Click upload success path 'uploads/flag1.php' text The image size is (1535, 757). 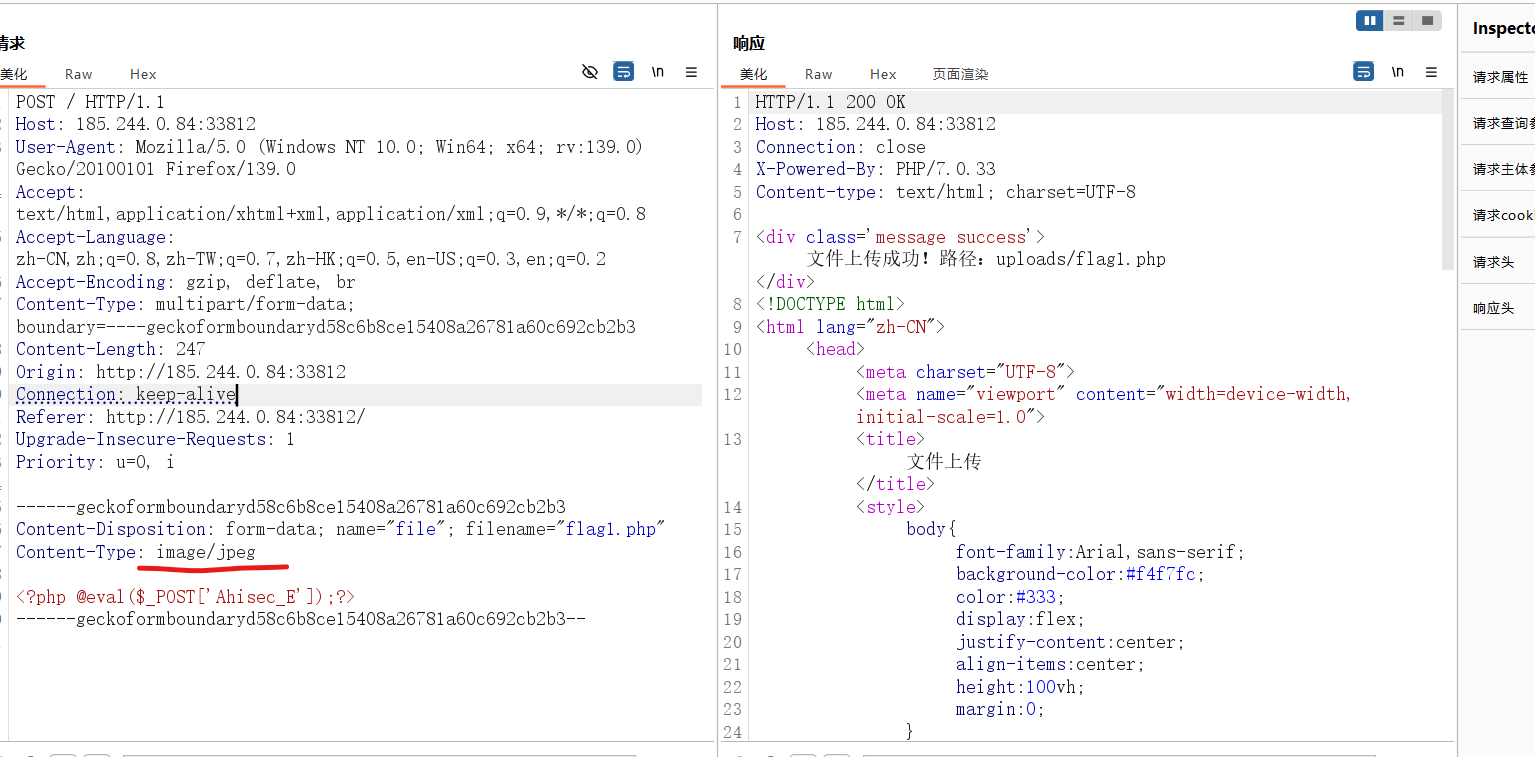pos(1081,259)
